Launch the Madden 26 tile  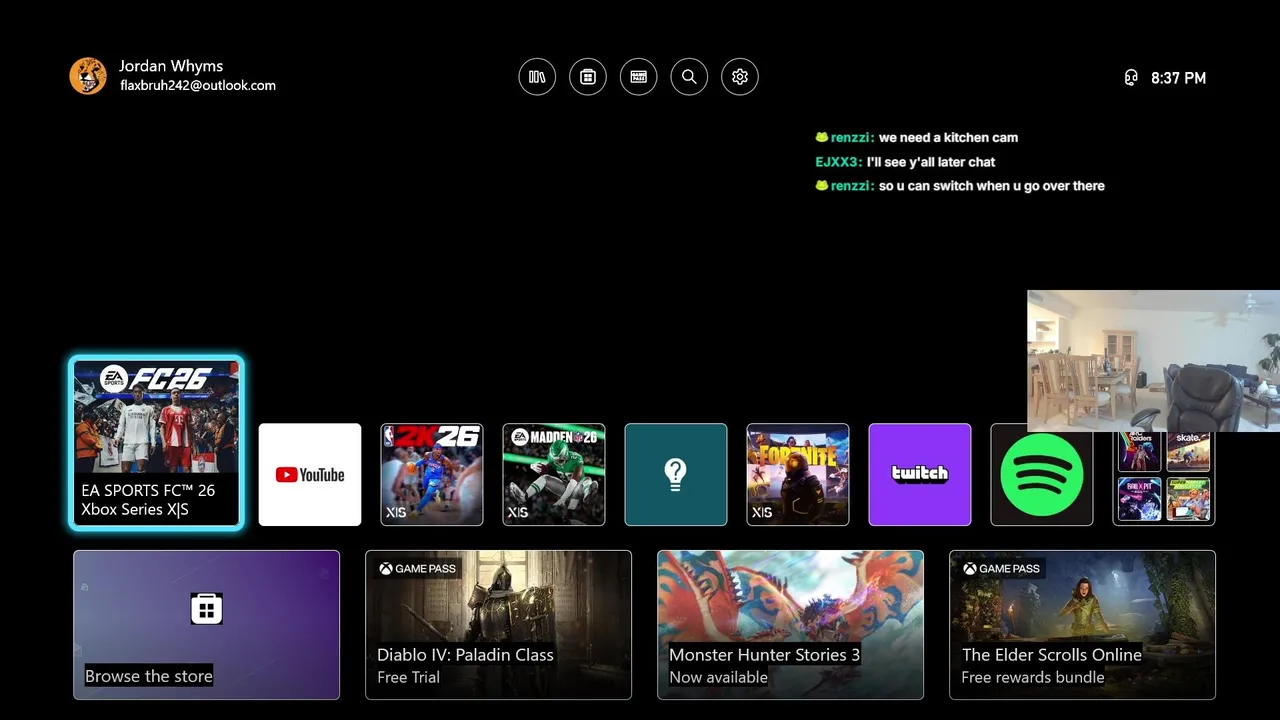click(554, 474)
